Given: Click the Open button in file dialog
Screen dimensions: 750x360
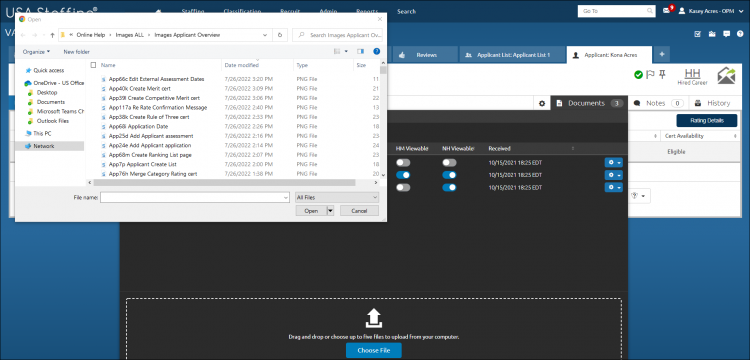Looking at the screenshot, I should 311,211.
